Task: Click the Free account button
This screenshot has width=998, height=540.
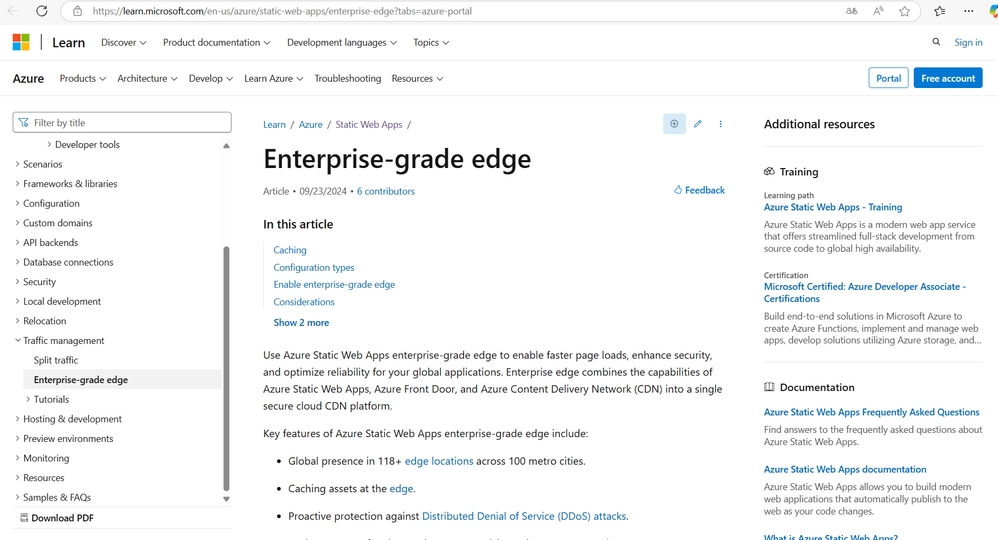Action: 947,78
